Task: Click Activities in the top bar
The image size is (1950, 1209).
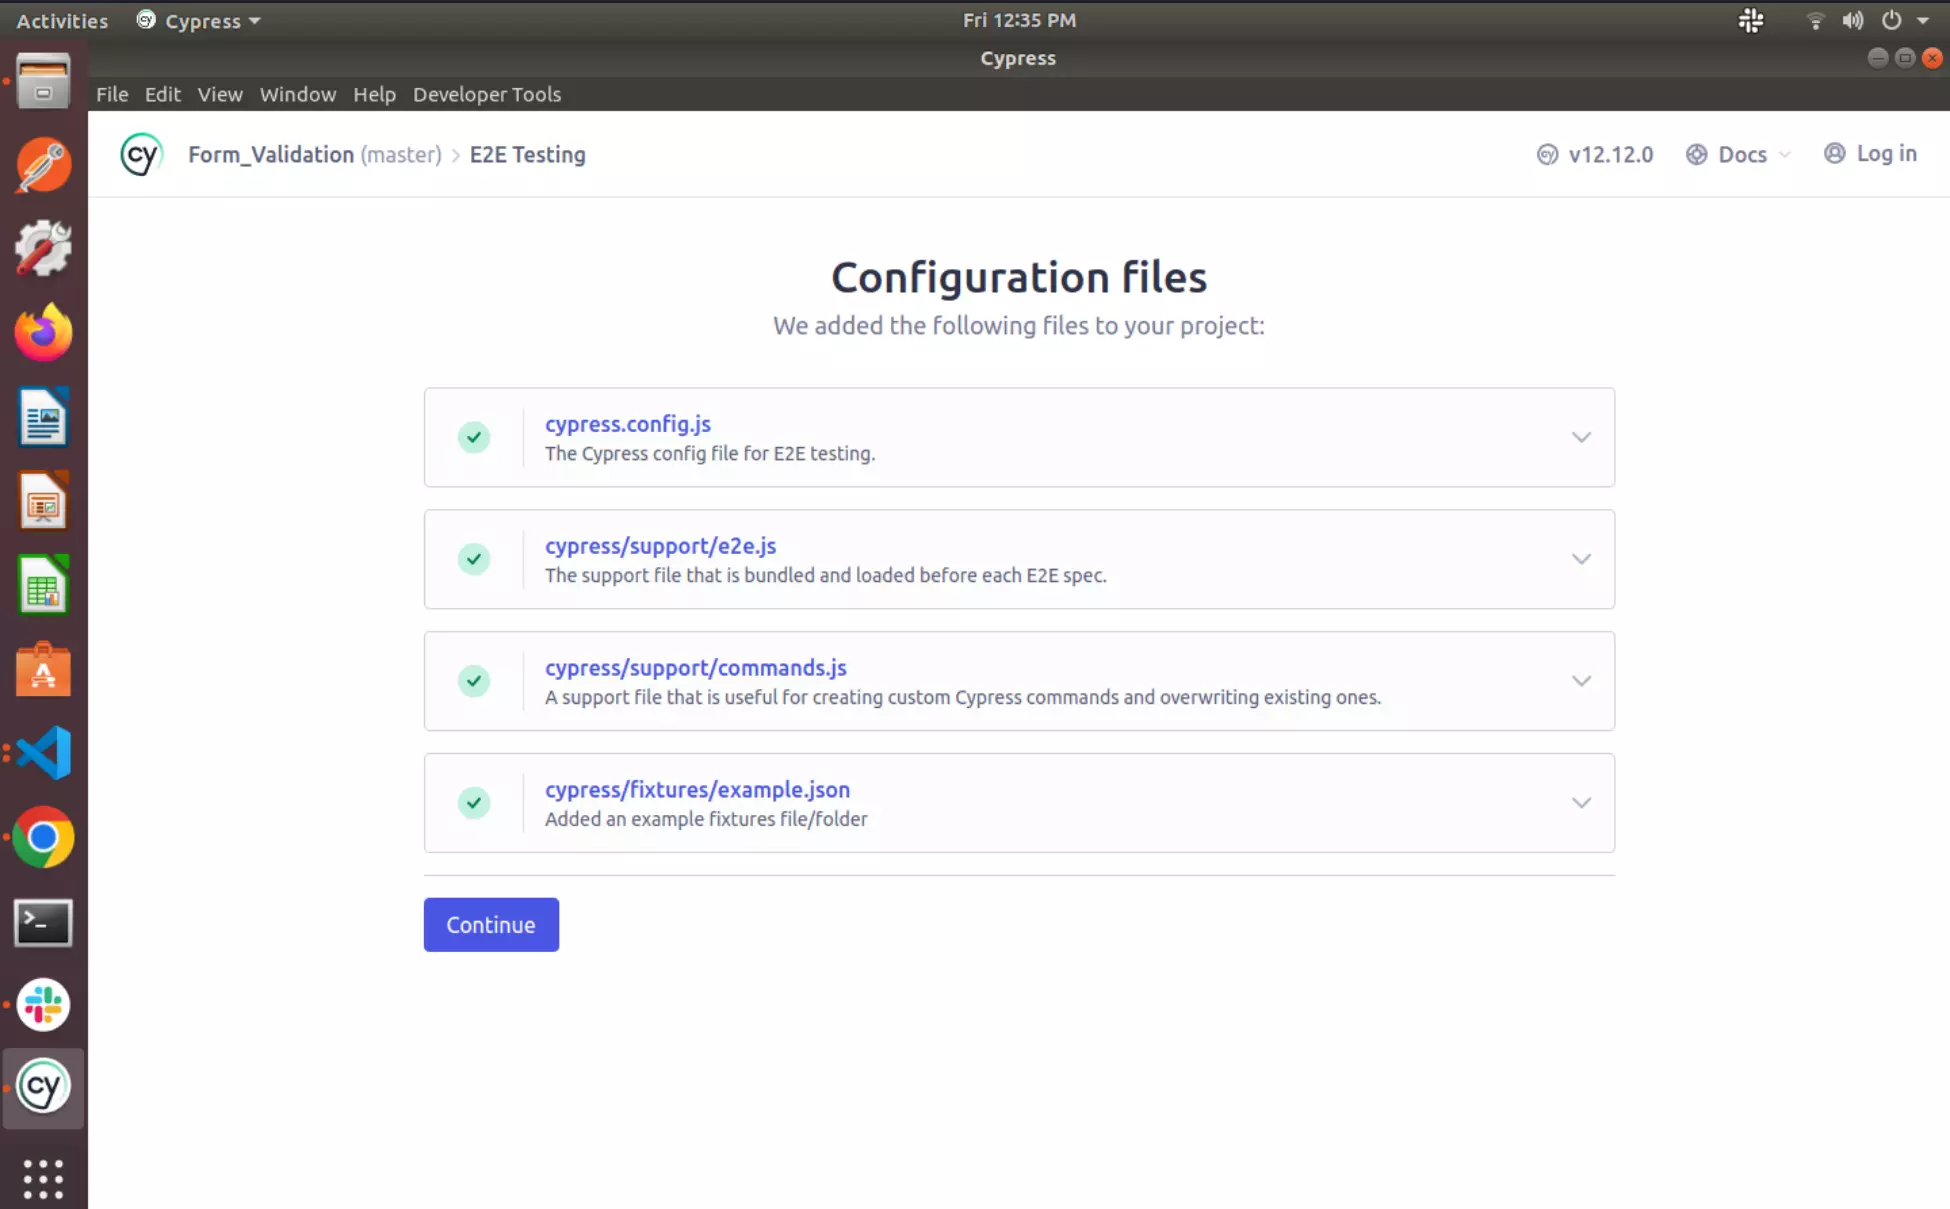Action: 62,20
